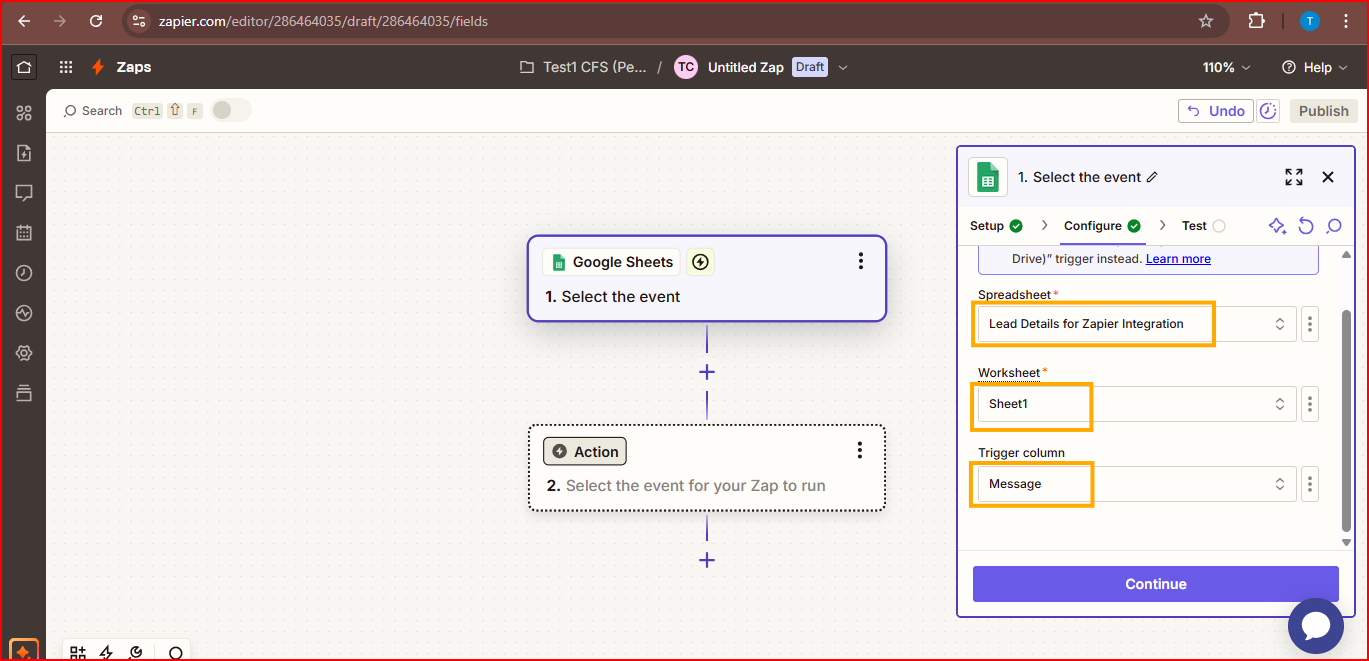Open the calendar sidebar icon
1369x661 pixels.
[24, 233]
